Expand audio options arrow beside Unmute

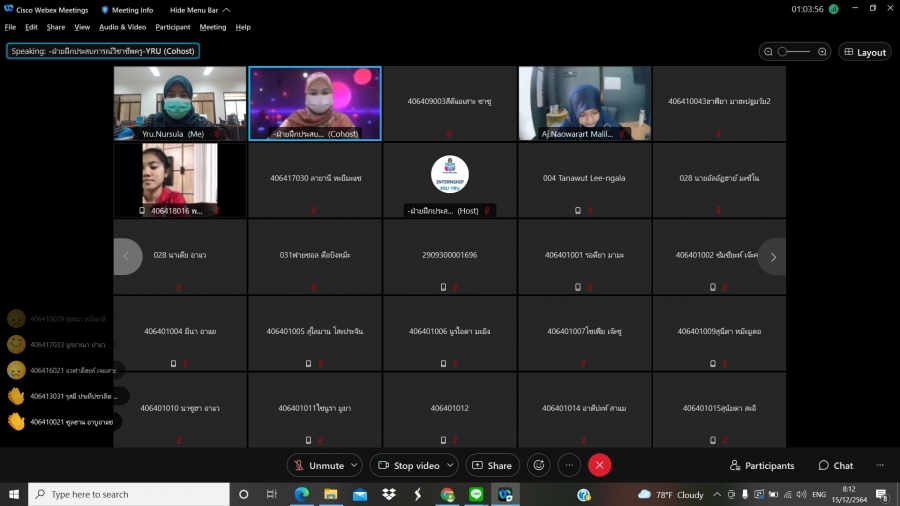click(354, 465)
